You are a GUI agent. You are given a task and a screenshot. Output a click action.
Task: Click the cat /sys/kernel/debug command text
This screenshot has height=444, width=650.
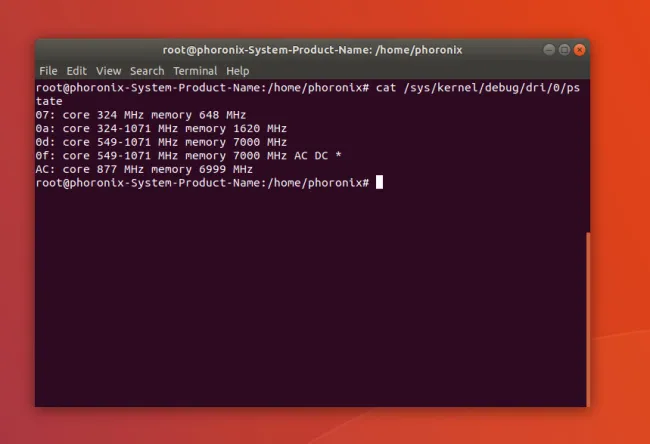pos(478,88)
